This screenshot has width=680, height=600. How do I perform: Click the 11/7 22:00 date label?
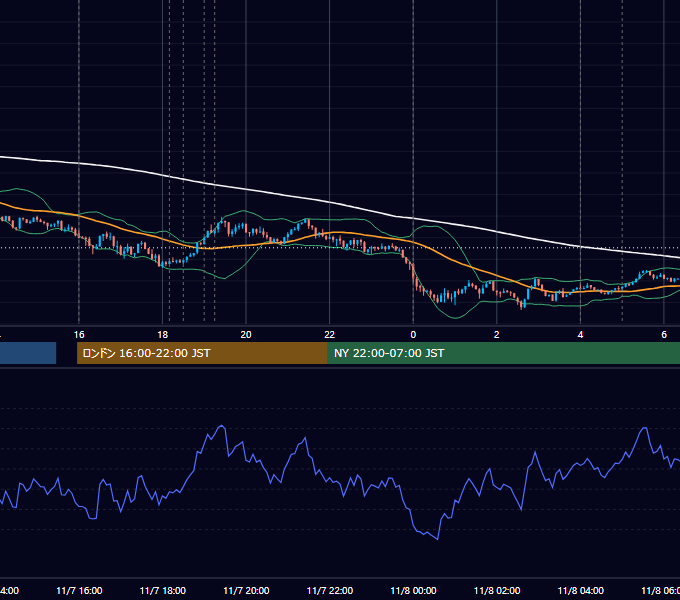click(x=330, y=591)
